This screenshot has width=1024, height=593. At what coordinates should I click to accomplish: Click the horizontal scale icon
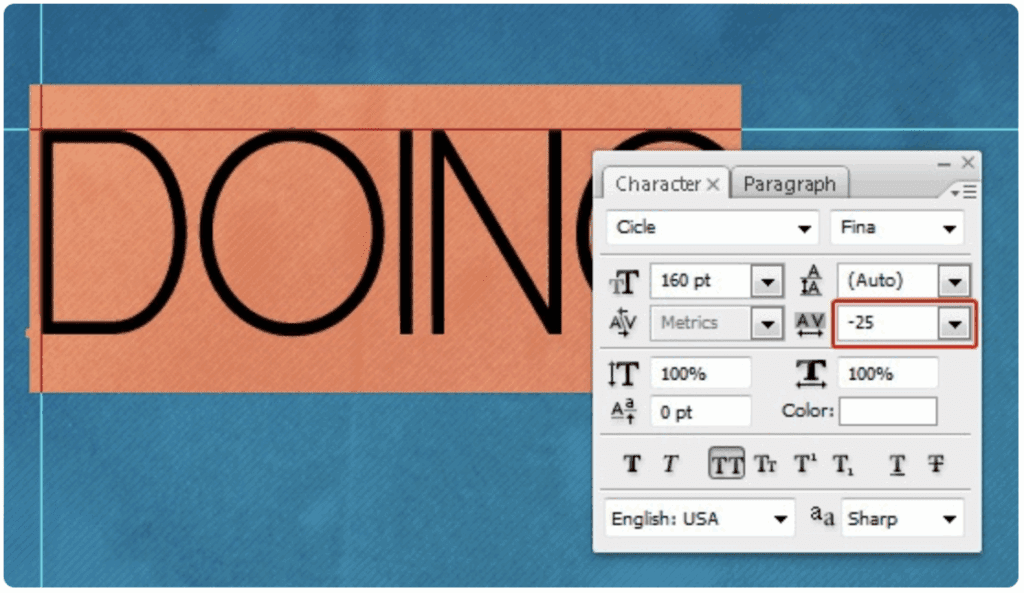(811, 373)
